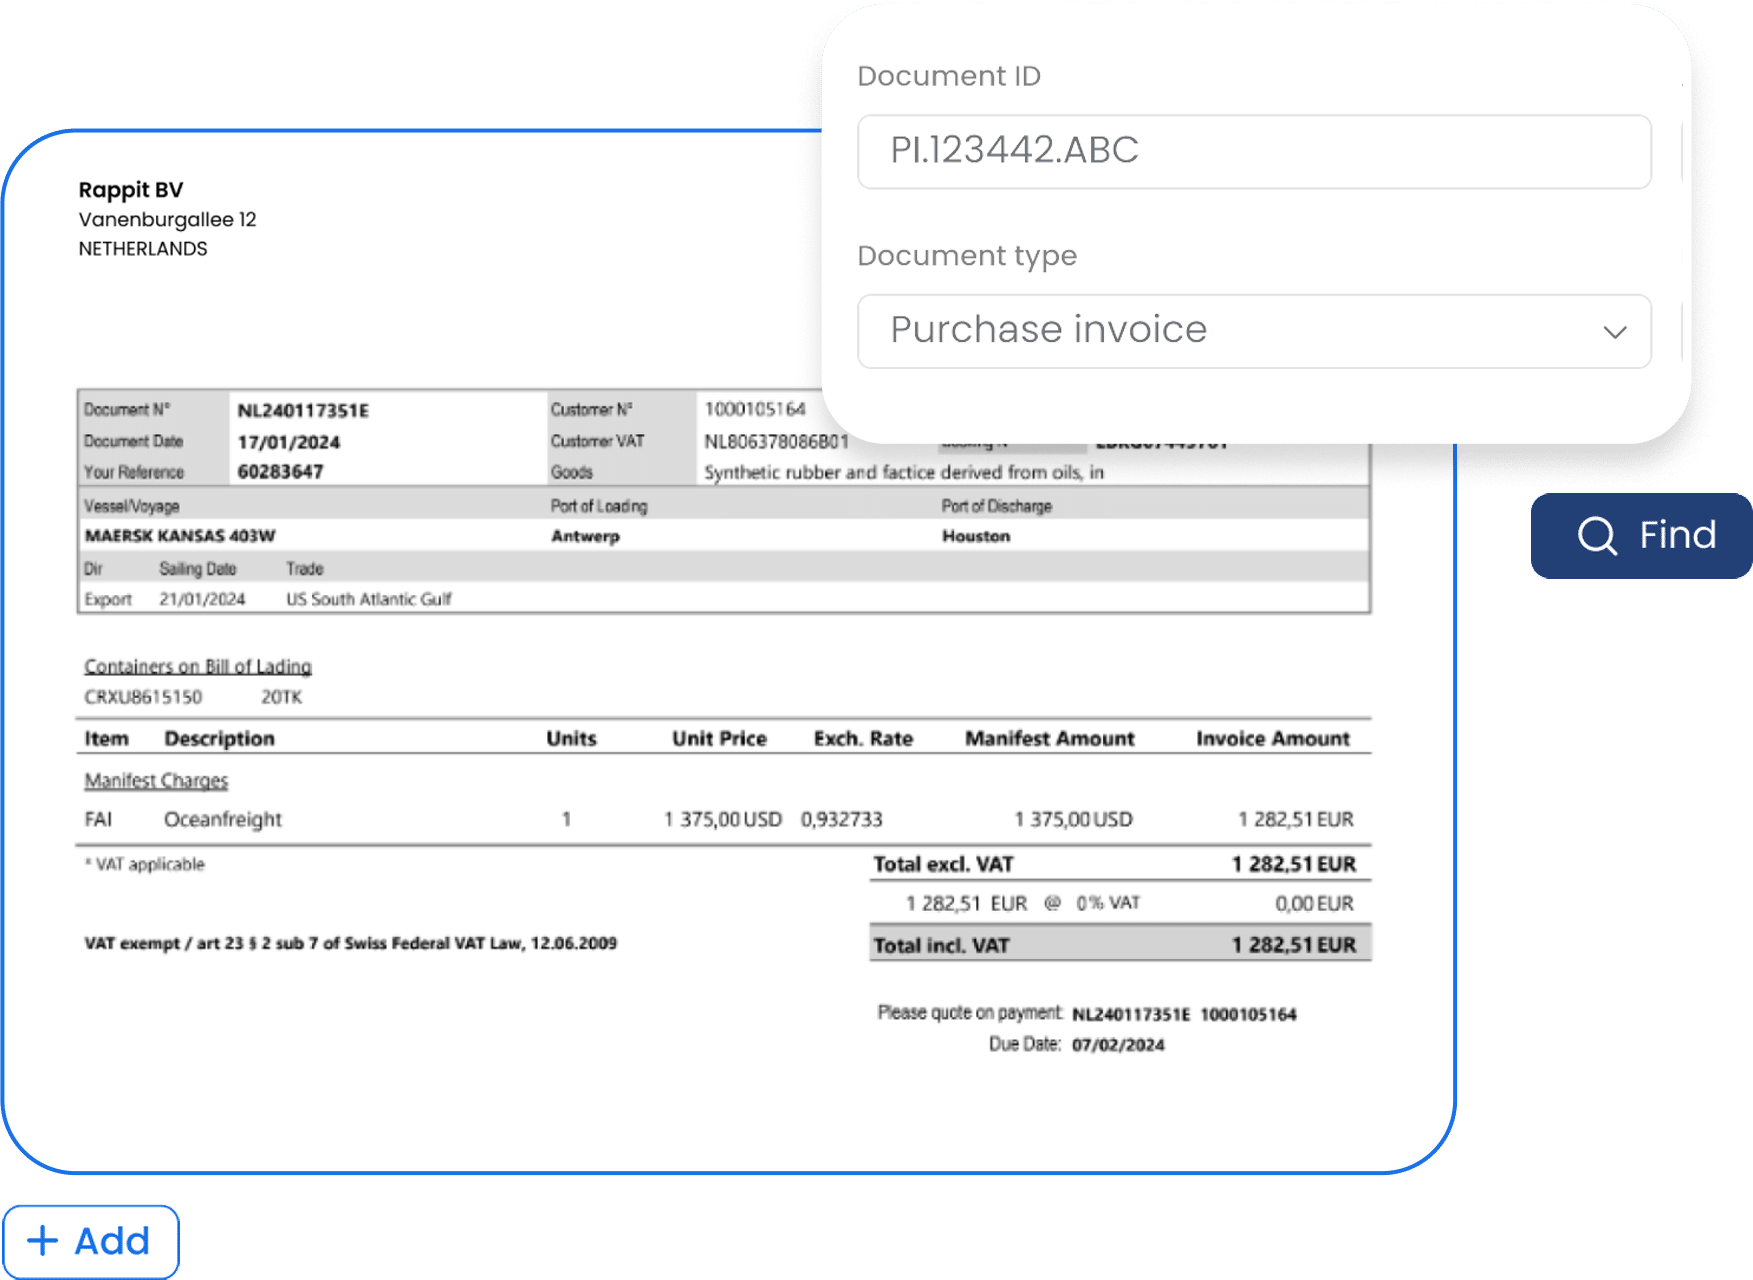Viewport: 1753px width, 1280px height.
Task: Expand the Document type chevron arrow
Action: tap(1614, 332)
